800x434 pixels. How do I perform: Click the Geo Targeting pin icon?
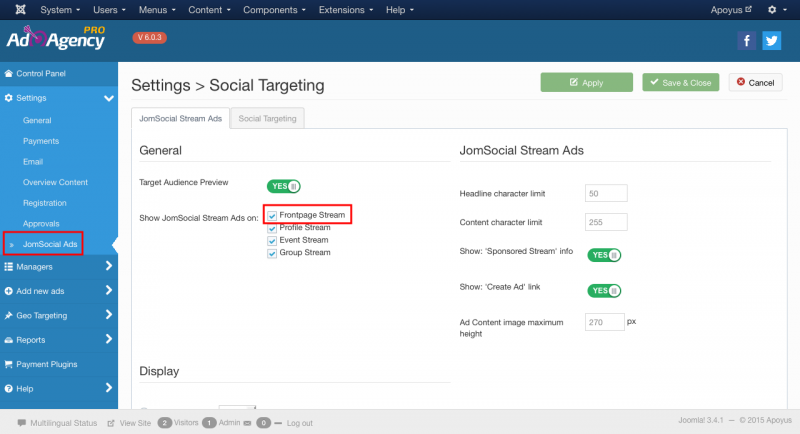pos(9,316)
